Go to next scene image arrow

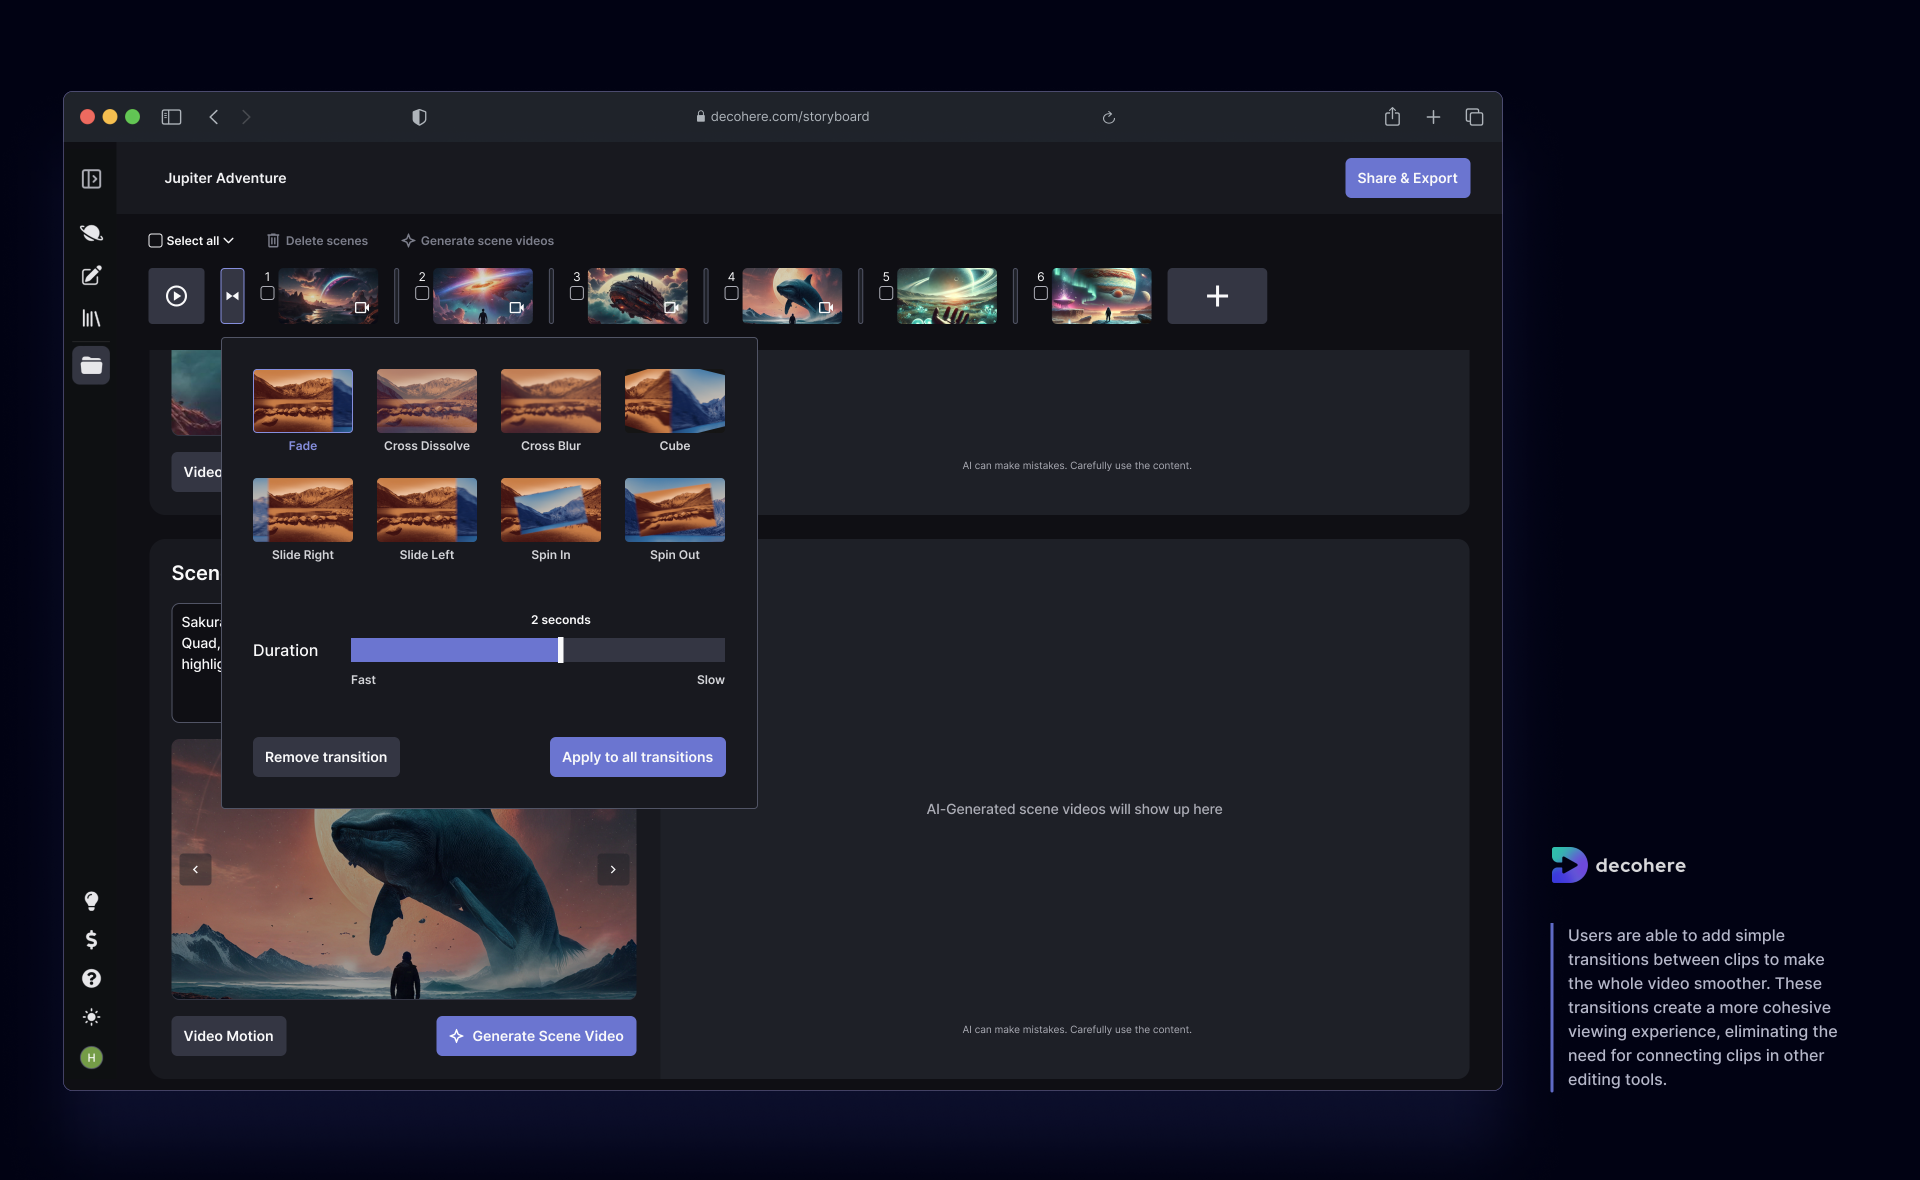[x=613, y=869]
